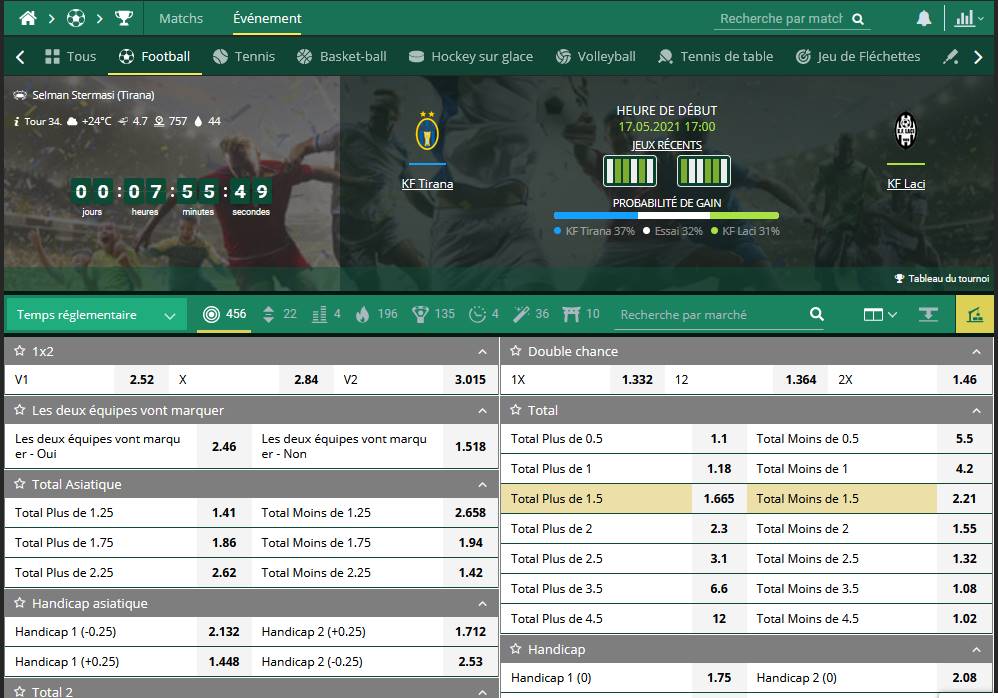The image size is (998, 698).
Task: Click the Recherche par marché input field
Action: pos(710,314)
